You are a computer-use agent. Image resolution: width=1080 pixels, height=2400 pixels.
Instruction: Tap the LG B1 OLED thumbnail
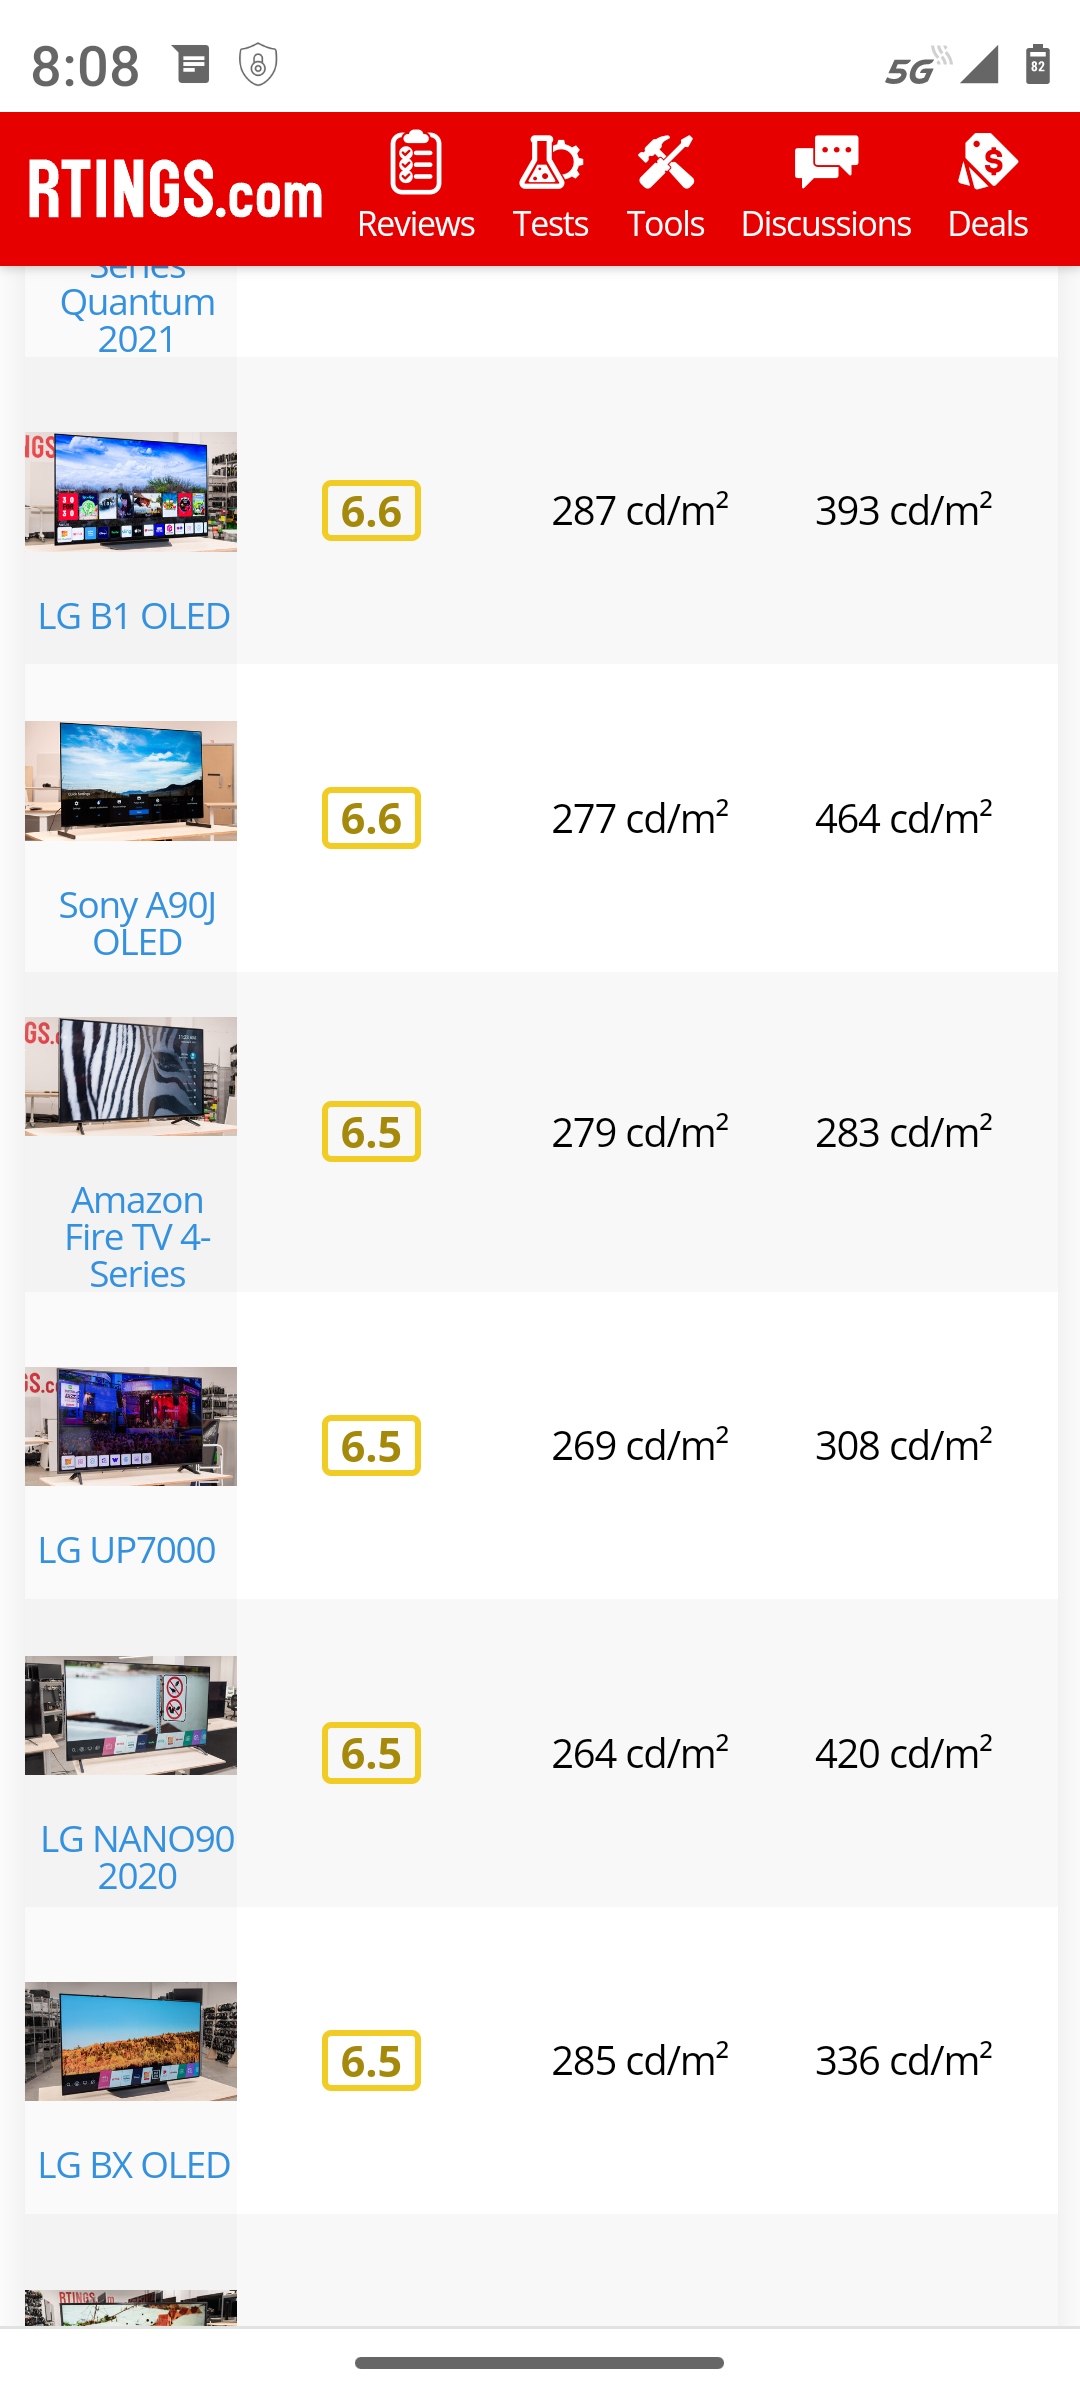pos(131,492)
